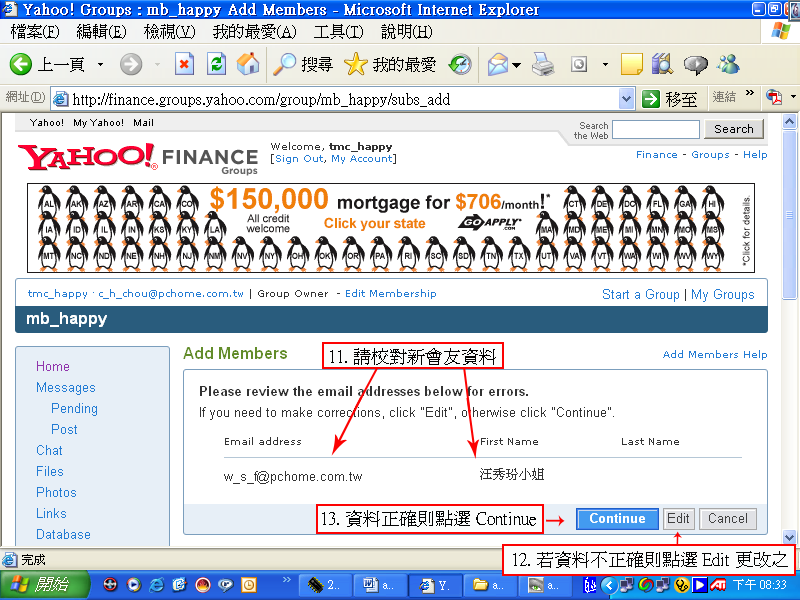Click the Windows Start (開始) button

40,584
